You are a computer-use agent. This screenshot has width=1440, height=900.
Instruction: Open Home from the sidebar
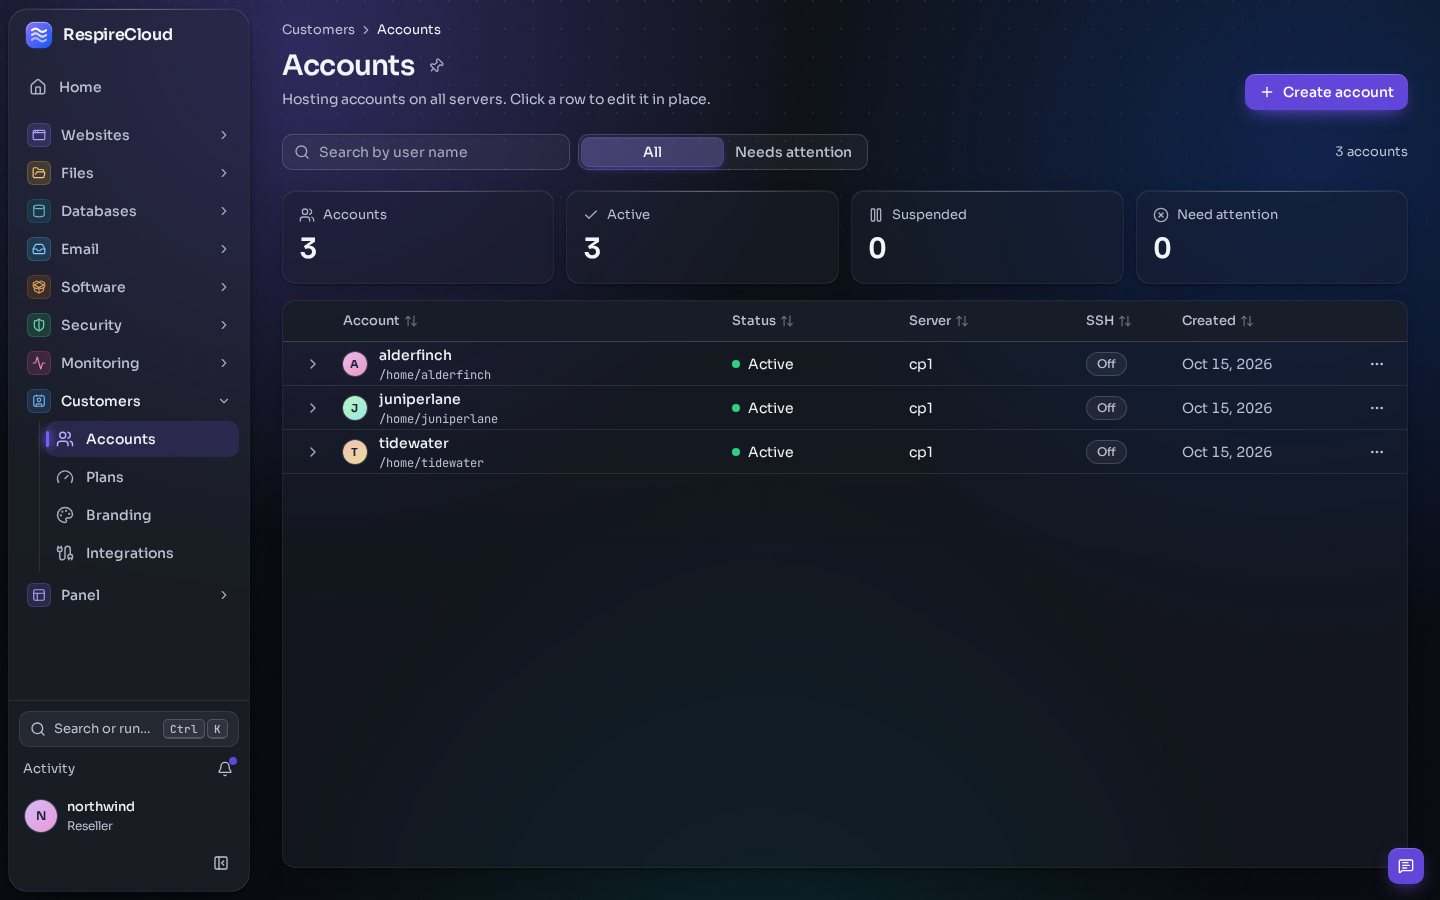(x=129, y=87)
